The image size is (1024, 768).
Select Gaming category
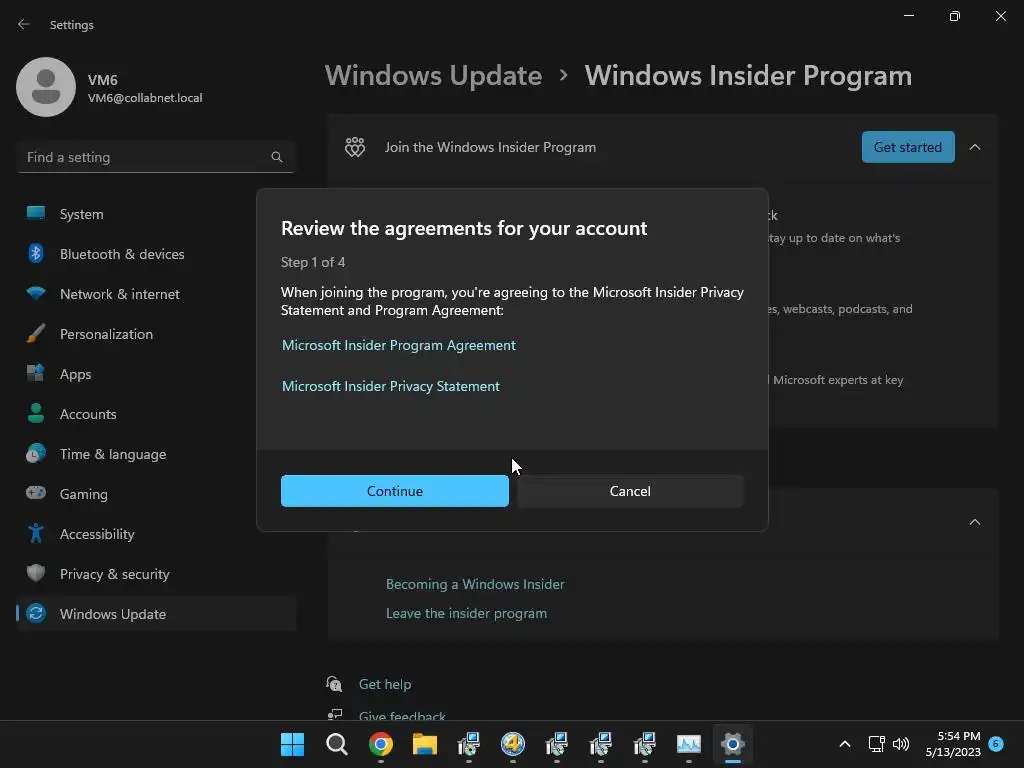155,494
